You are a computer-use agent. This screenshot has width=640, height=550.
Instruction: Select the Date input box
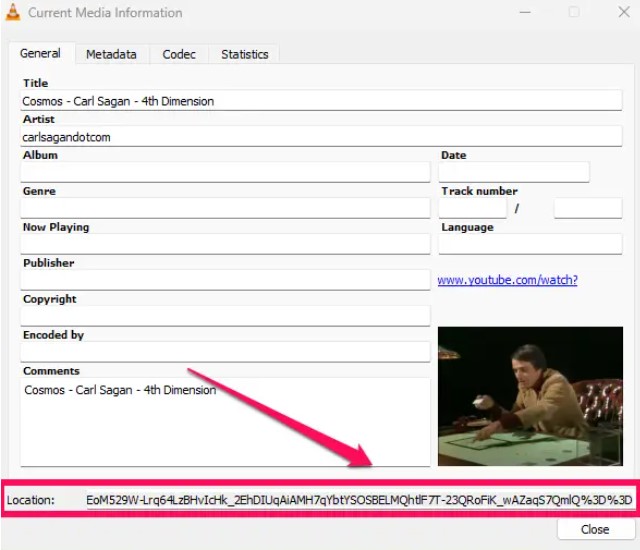[x=513, y=173]
